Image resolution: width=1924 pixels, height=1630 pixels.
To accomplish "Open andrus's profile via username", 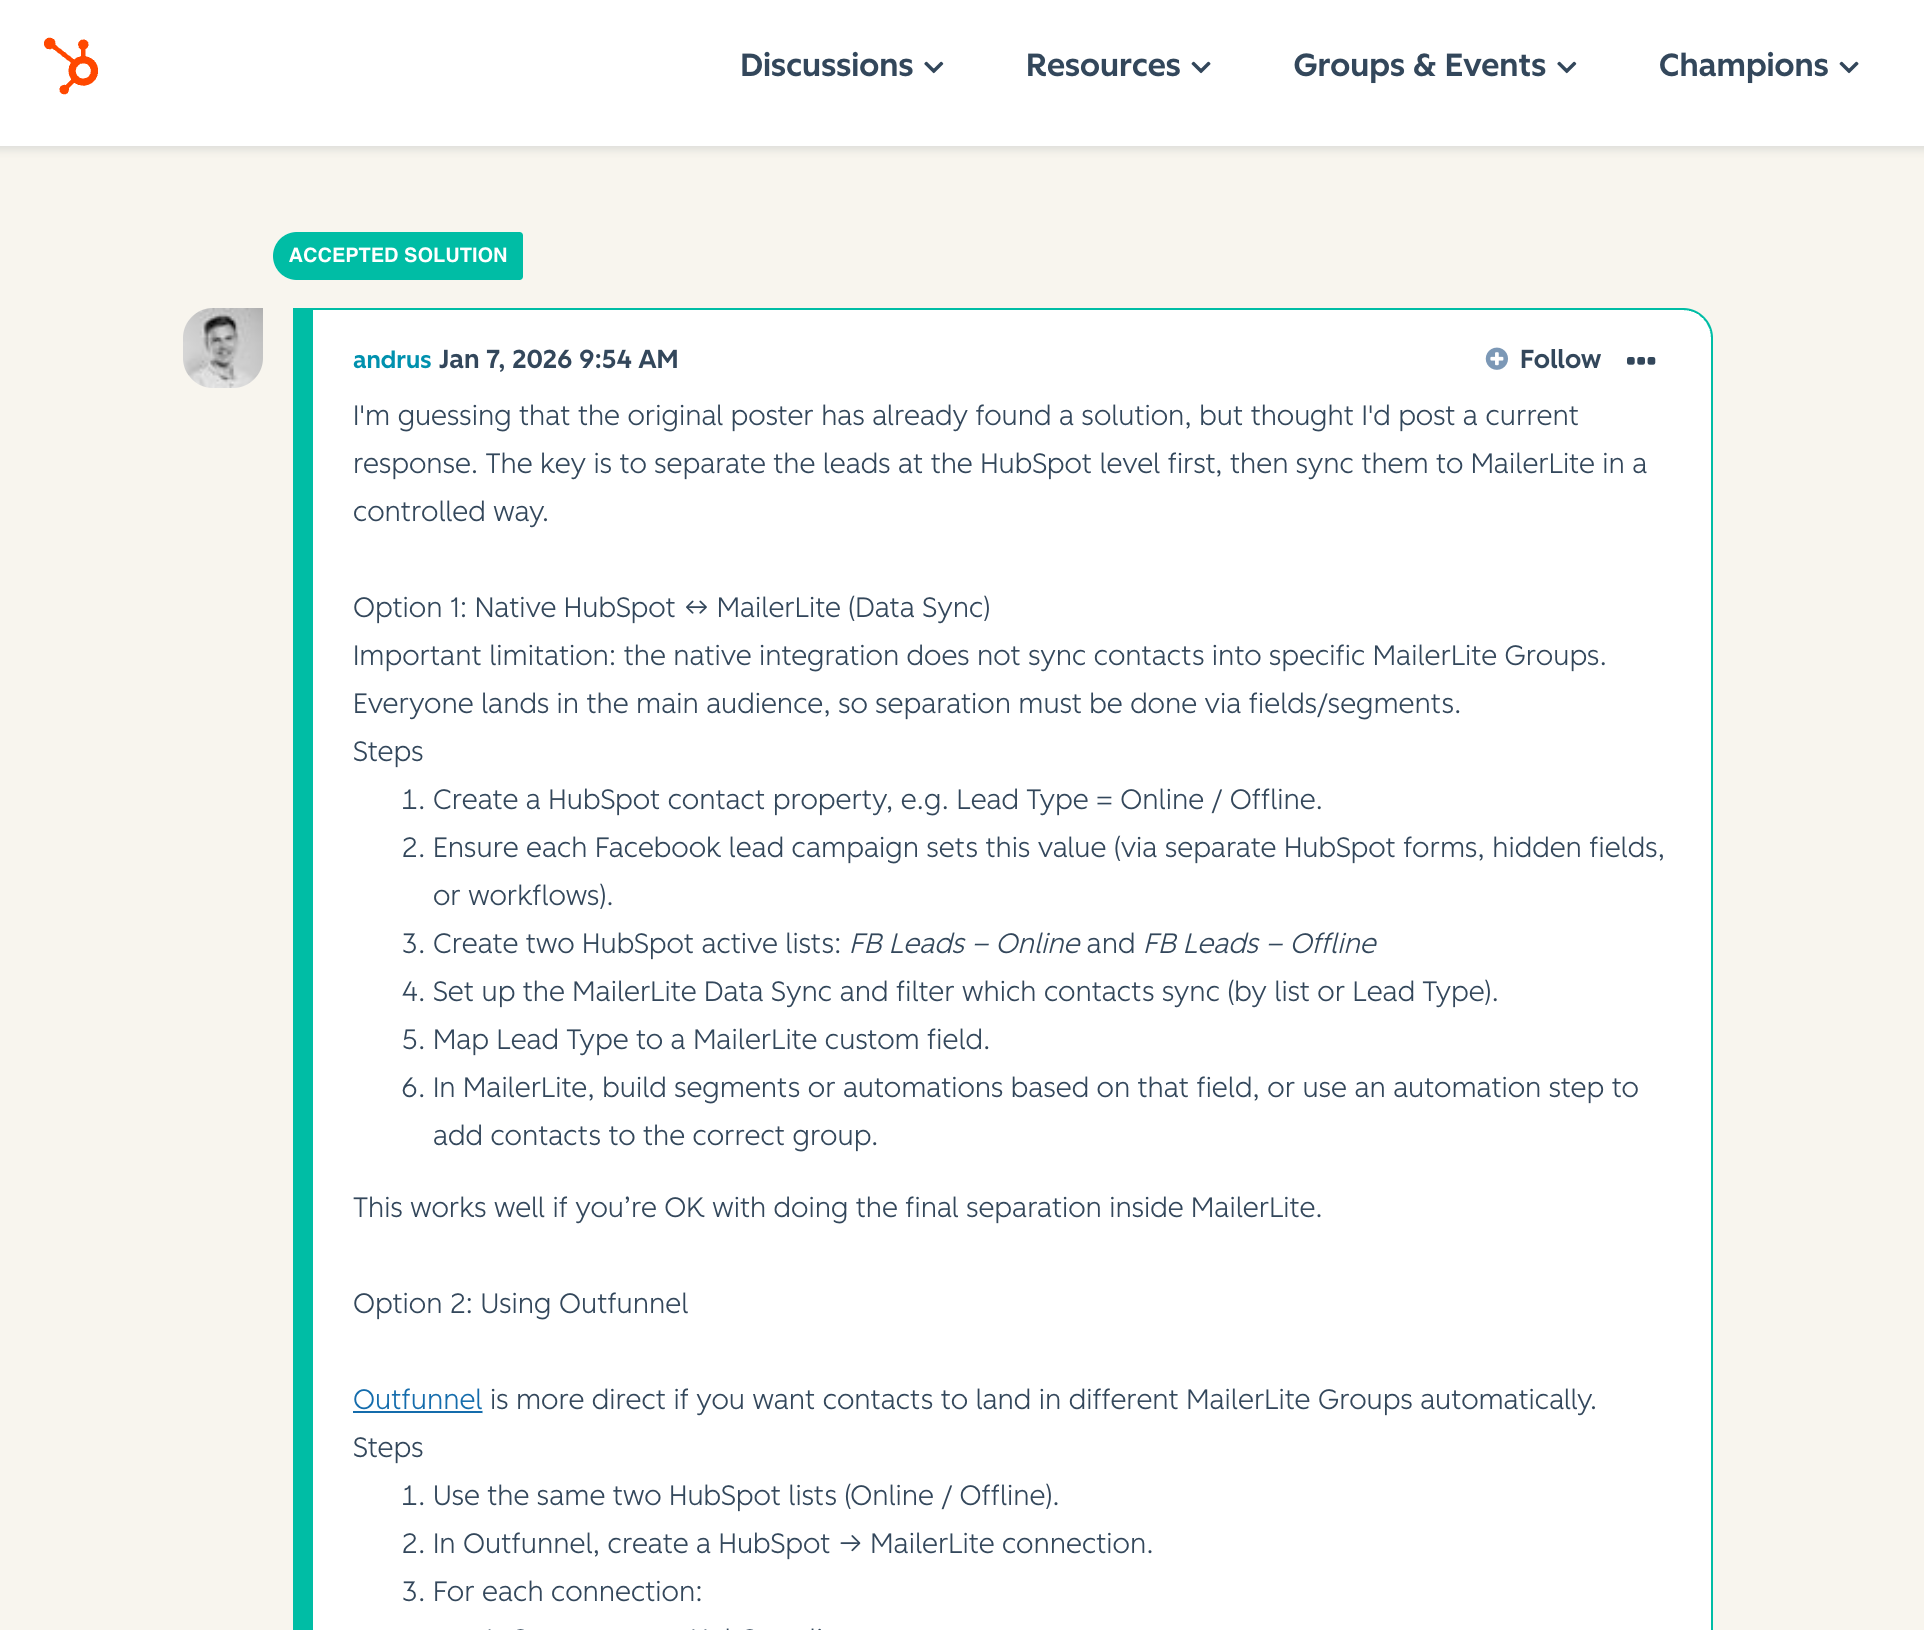I will pos(391,359).
